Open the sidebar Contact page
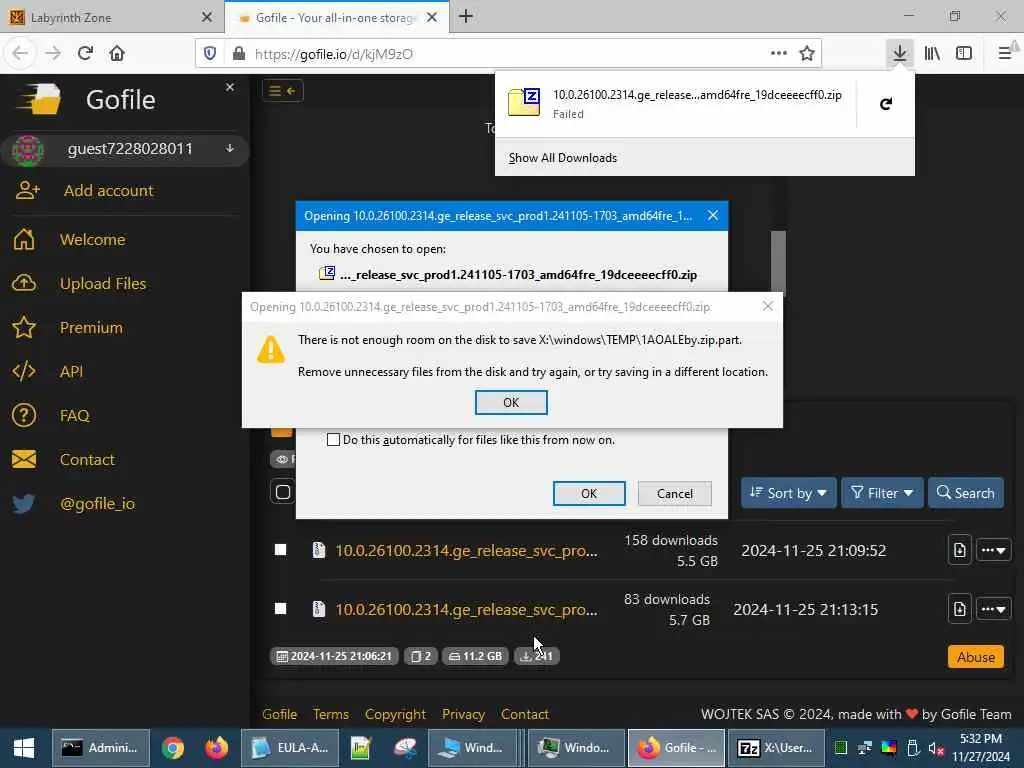This screenshot has width=1024, height=768. (87, 460)
